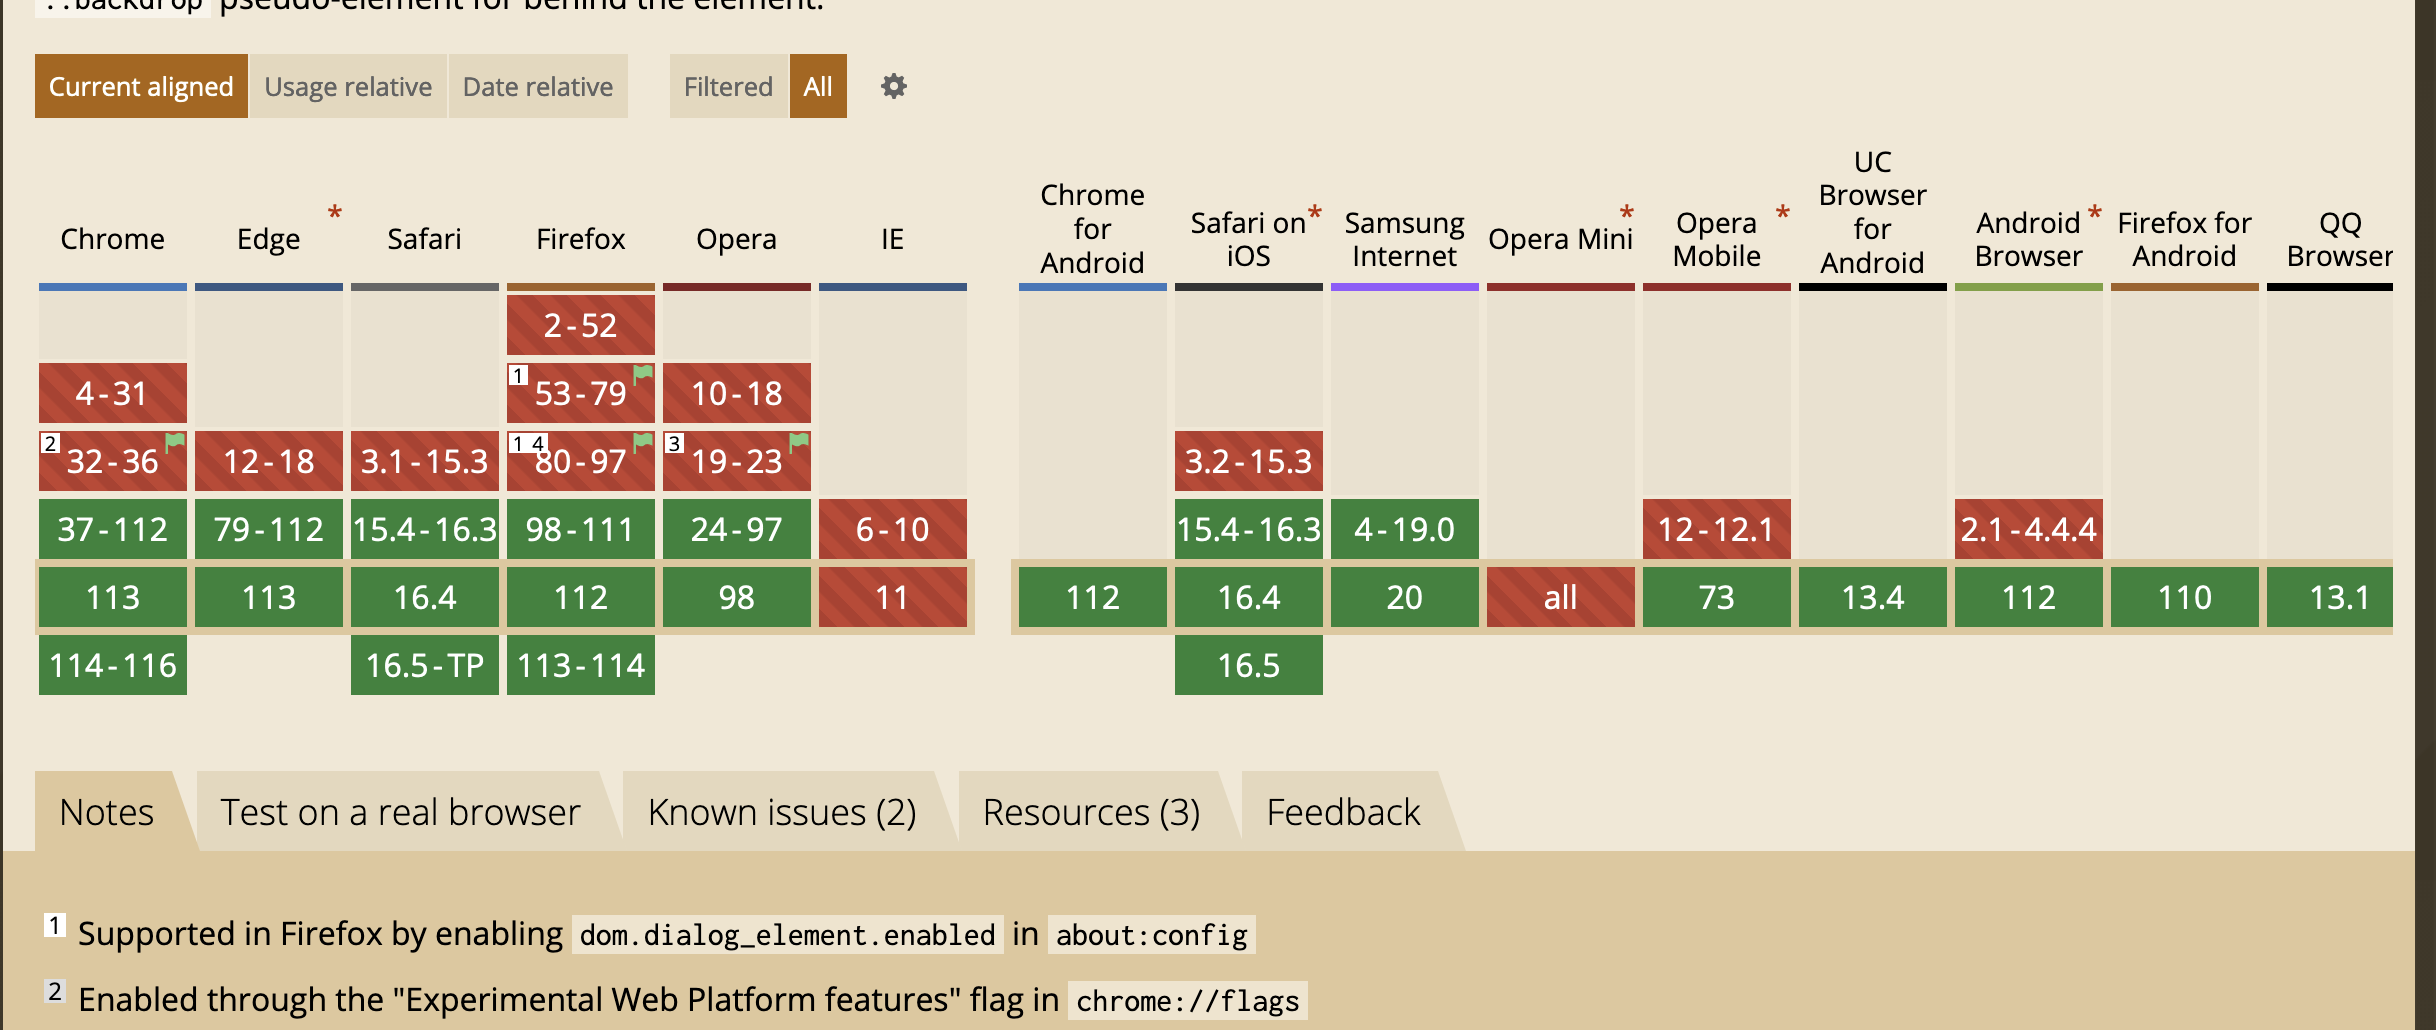
Task: Switch to Usage relative view
Action: [x=348, y=86]
